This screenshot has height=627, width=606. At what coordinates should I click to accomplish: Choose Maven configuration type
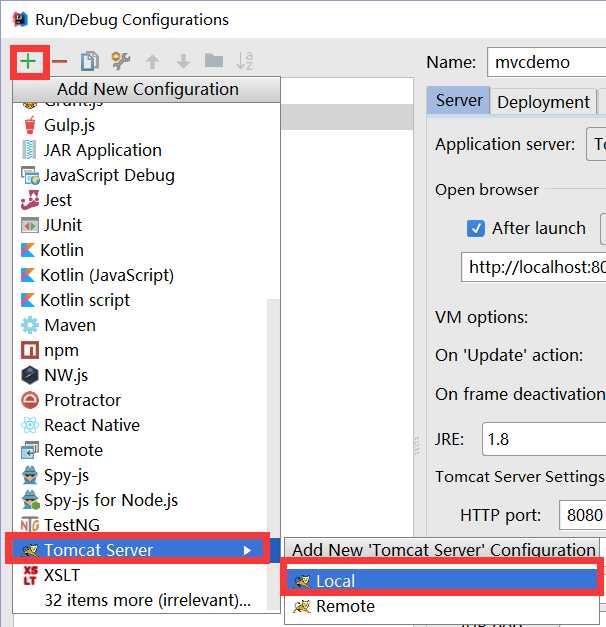click(x=140, y=325)
